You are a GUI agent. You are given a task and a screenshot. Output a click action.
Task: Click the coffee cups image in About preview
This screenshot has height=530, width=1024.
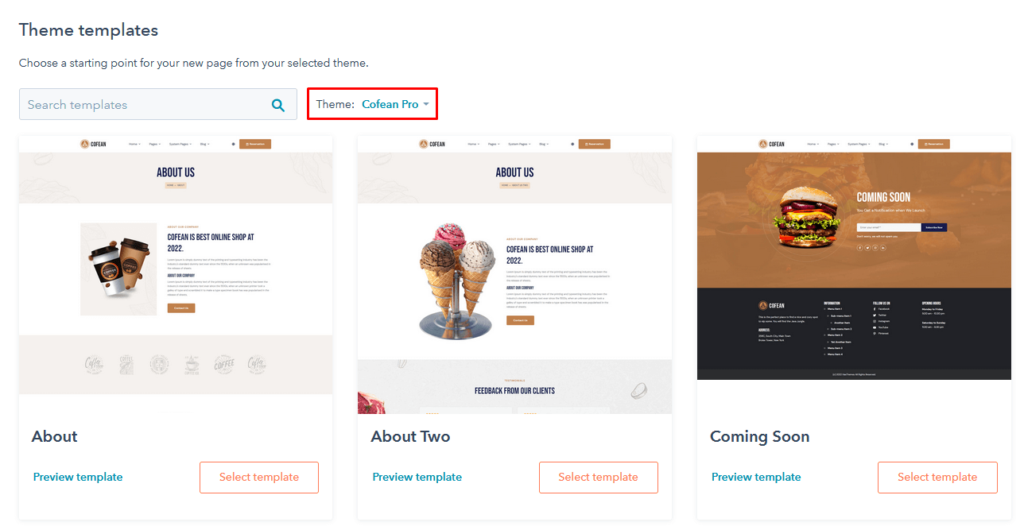pyautogui.click(x=119, y=269)
